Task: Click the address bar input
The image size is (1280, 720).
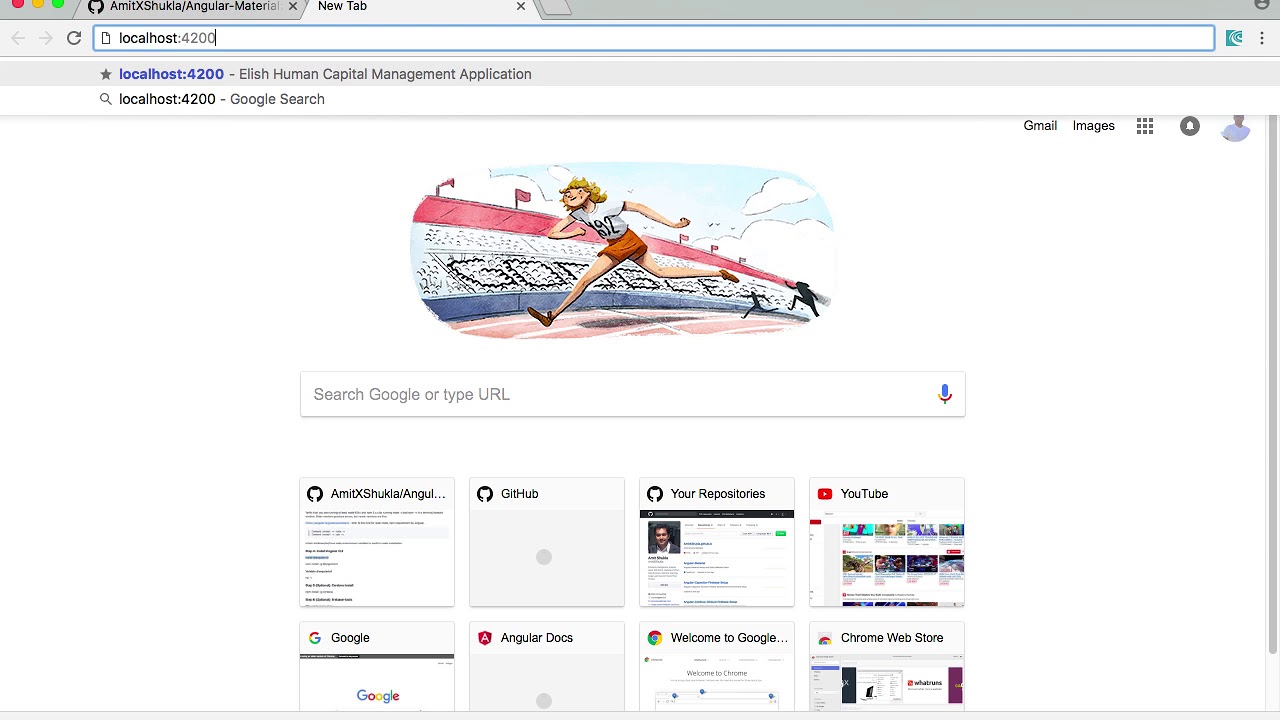Action: pyautogui.click(x=654, y=38)
